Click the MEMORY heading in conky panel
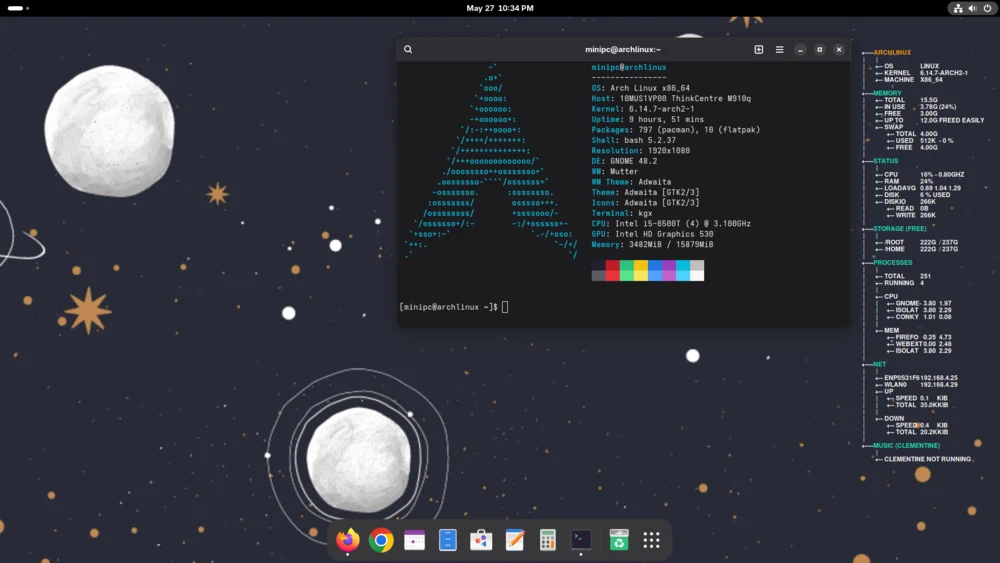 pyautogui.click(x=887, y=93)
